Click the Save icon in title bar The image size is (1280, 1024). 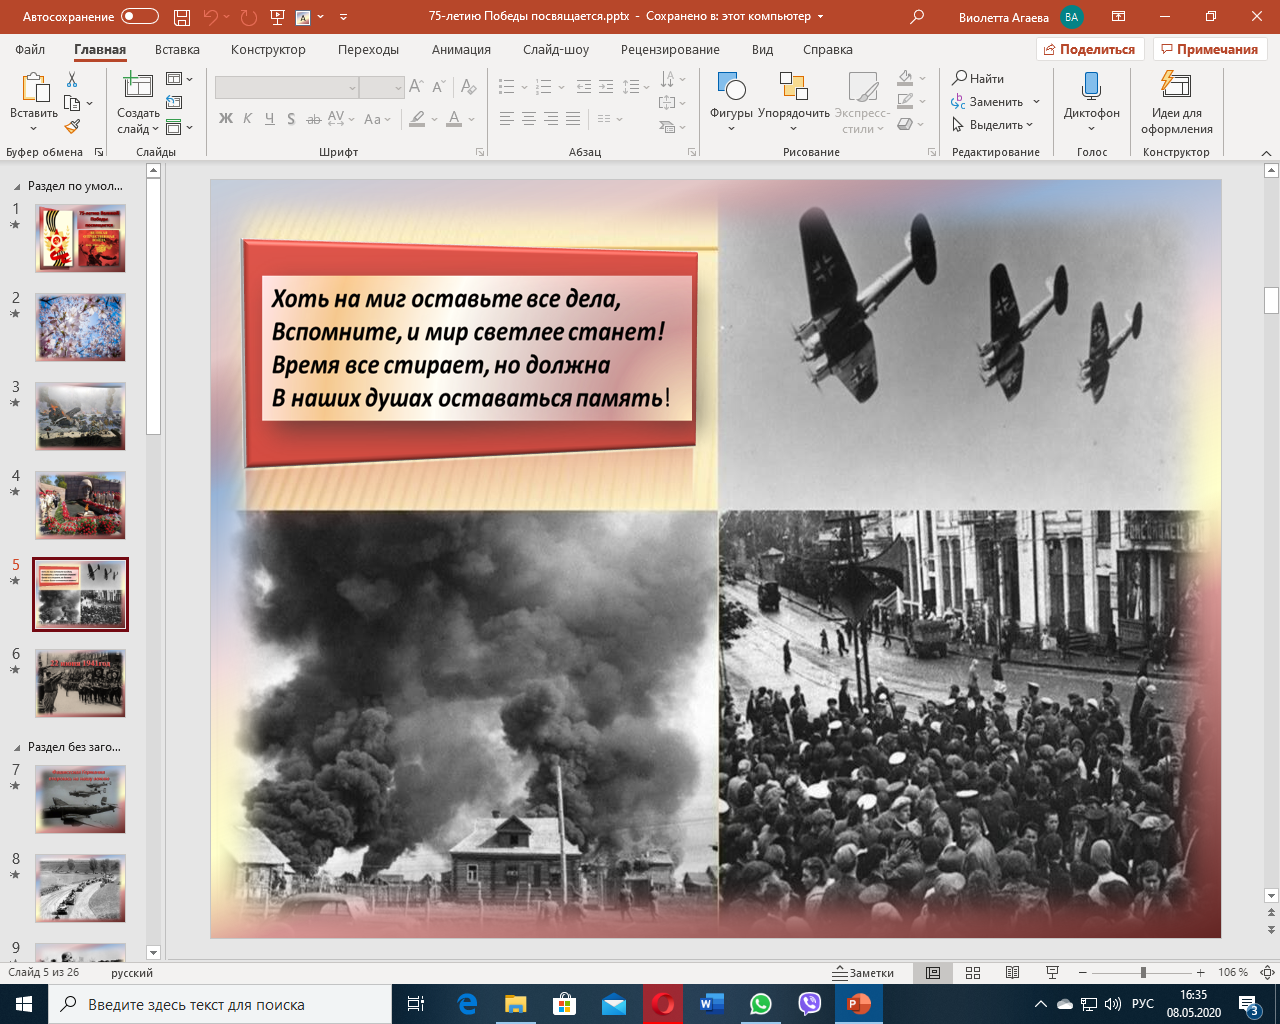click(181, 17)
